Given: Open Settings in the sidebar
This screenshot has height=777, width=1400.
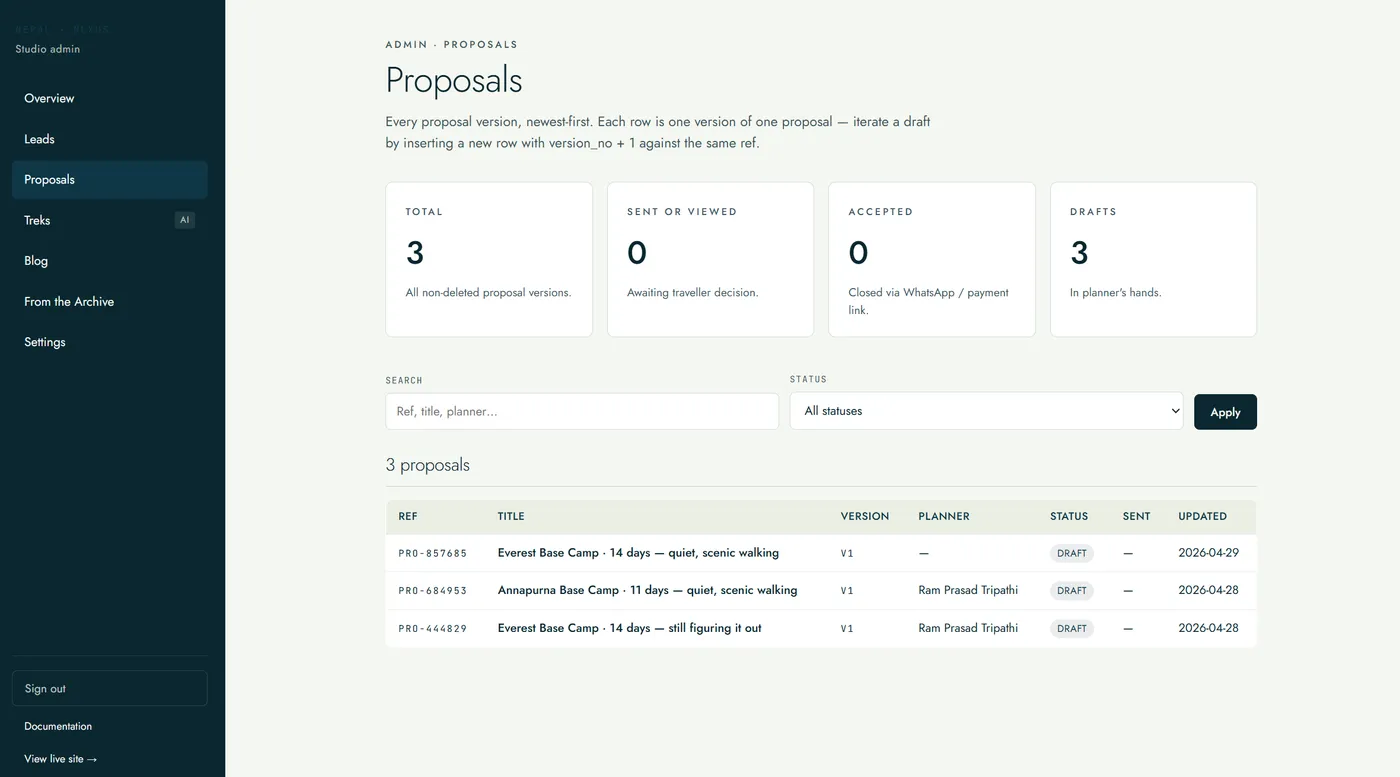Looking at the screenshot, I should [x=109, y=342].
